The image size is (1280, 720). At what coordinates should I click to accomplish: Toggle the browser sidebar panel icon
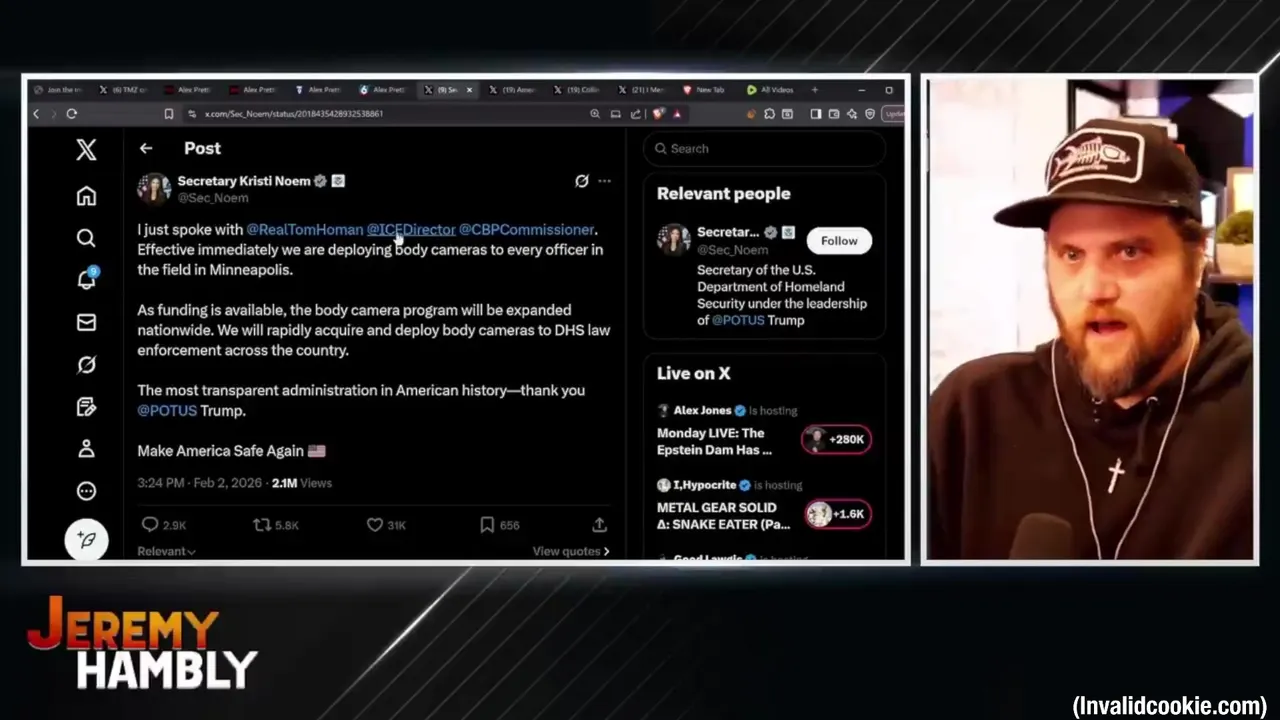pyautogui.click(x=816, y=114)
